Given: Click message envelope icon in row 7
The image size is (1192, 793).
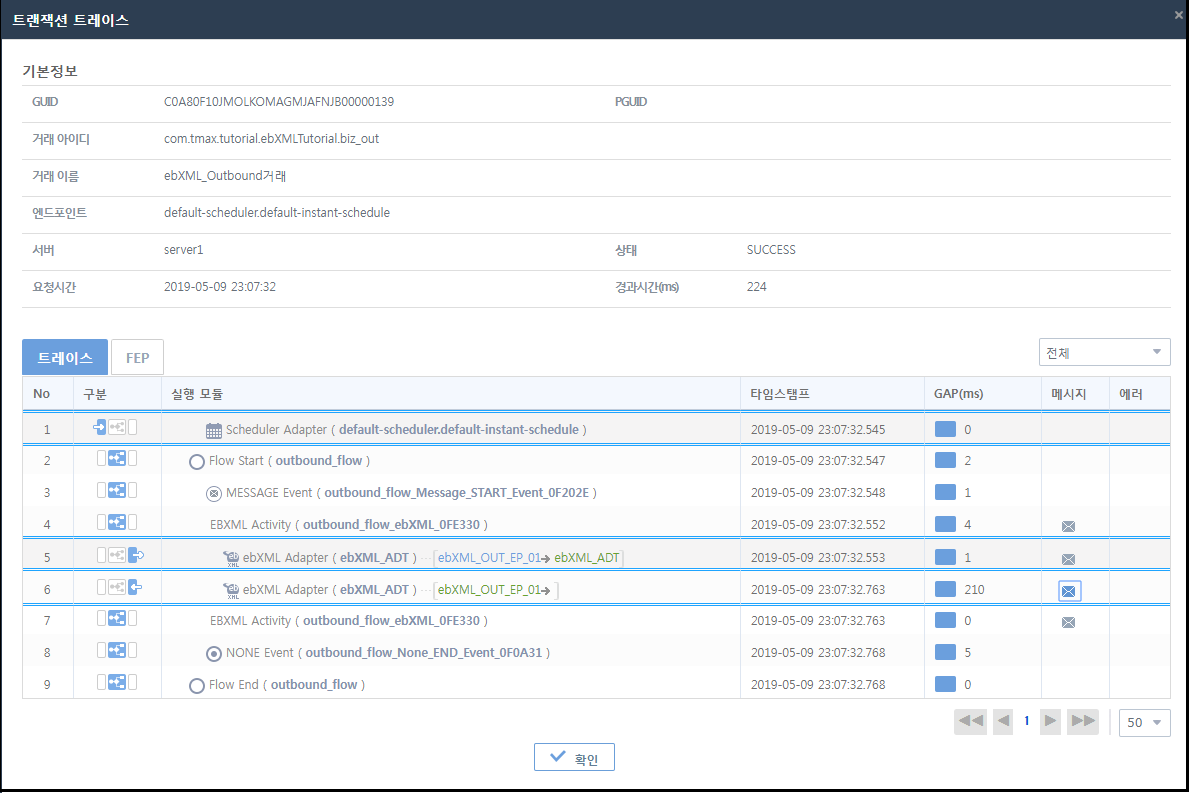Looking at the screenshot, I should pyautogui.click(x=1068, y=623).
